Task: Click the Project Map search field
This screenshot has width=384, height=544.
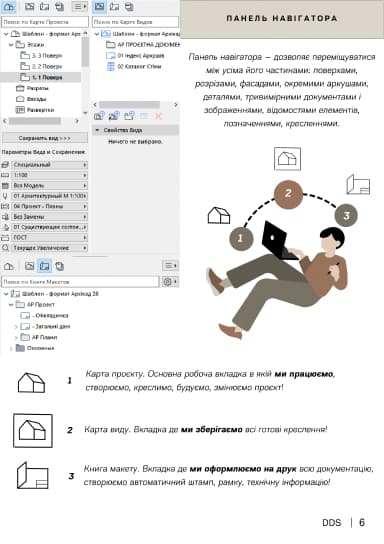Action: [45, 22]
